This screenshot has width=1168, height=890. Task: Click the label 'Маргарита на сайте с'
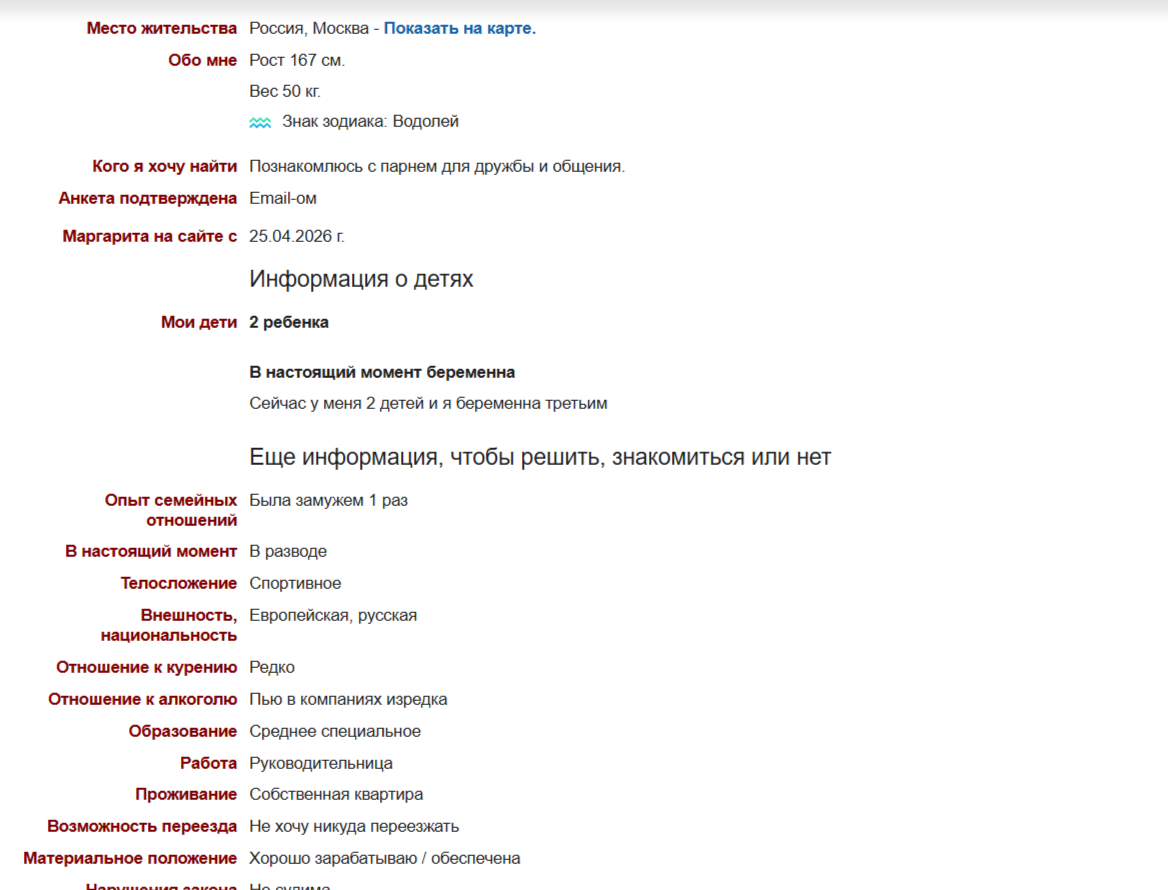(150, 236)
